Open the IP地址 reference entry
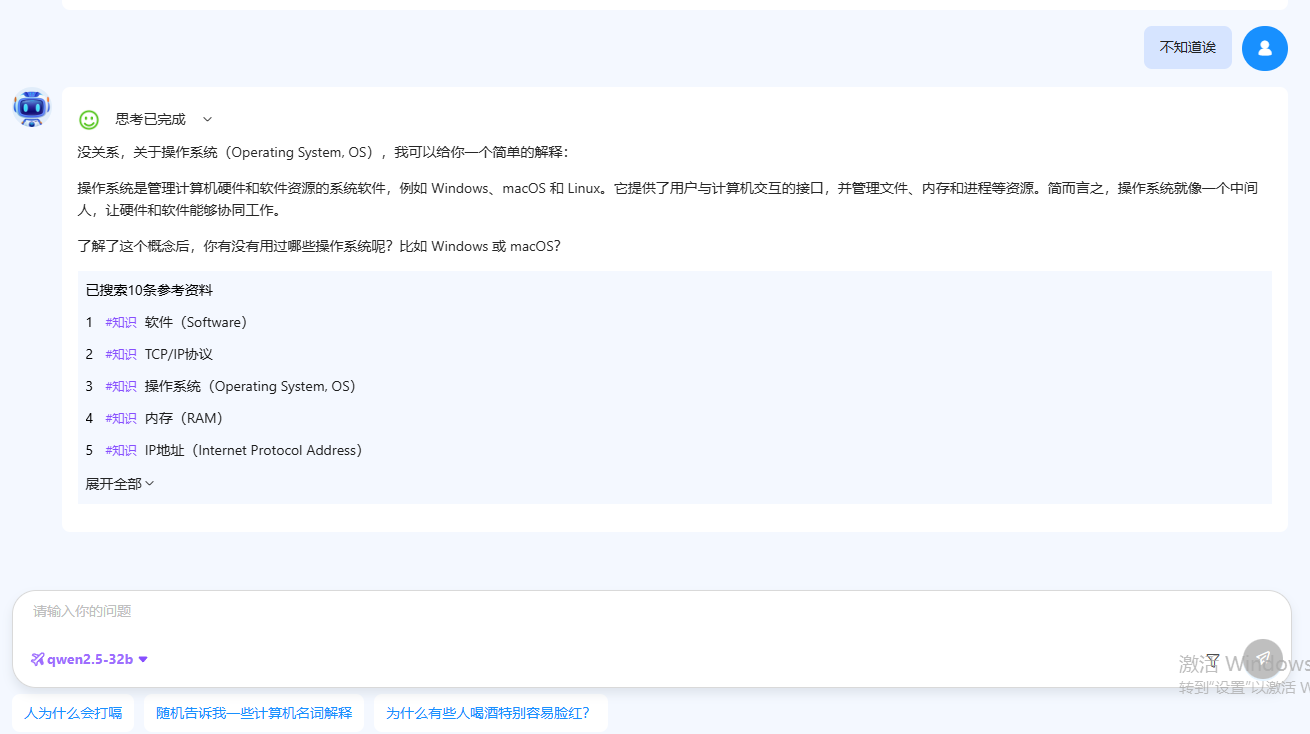This screenshot has height=734, width=1310. (x=253, y=450)
